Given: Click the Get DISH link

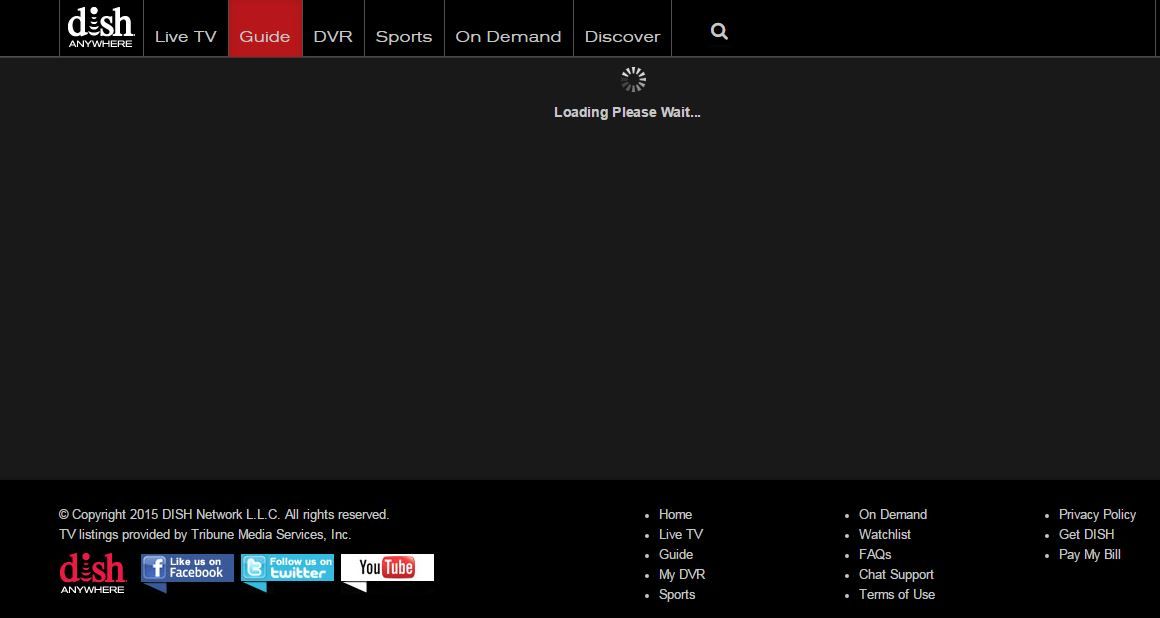Looking at the screenshot, I should tap(1086, 534).
